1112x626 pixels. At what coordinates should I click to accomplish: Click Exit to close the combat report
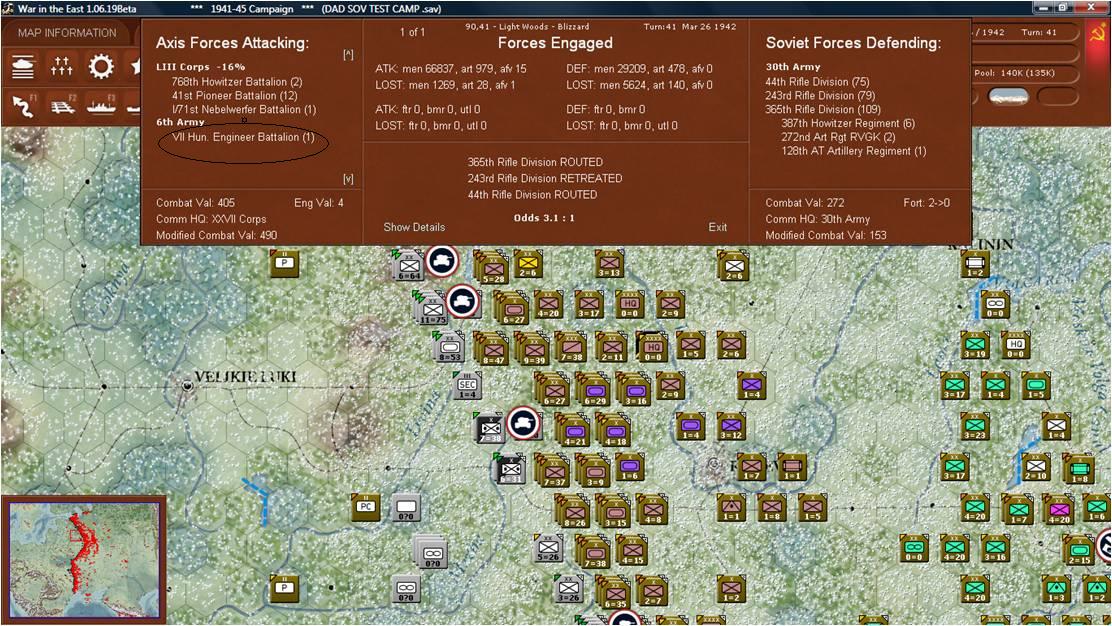point(717,227)
